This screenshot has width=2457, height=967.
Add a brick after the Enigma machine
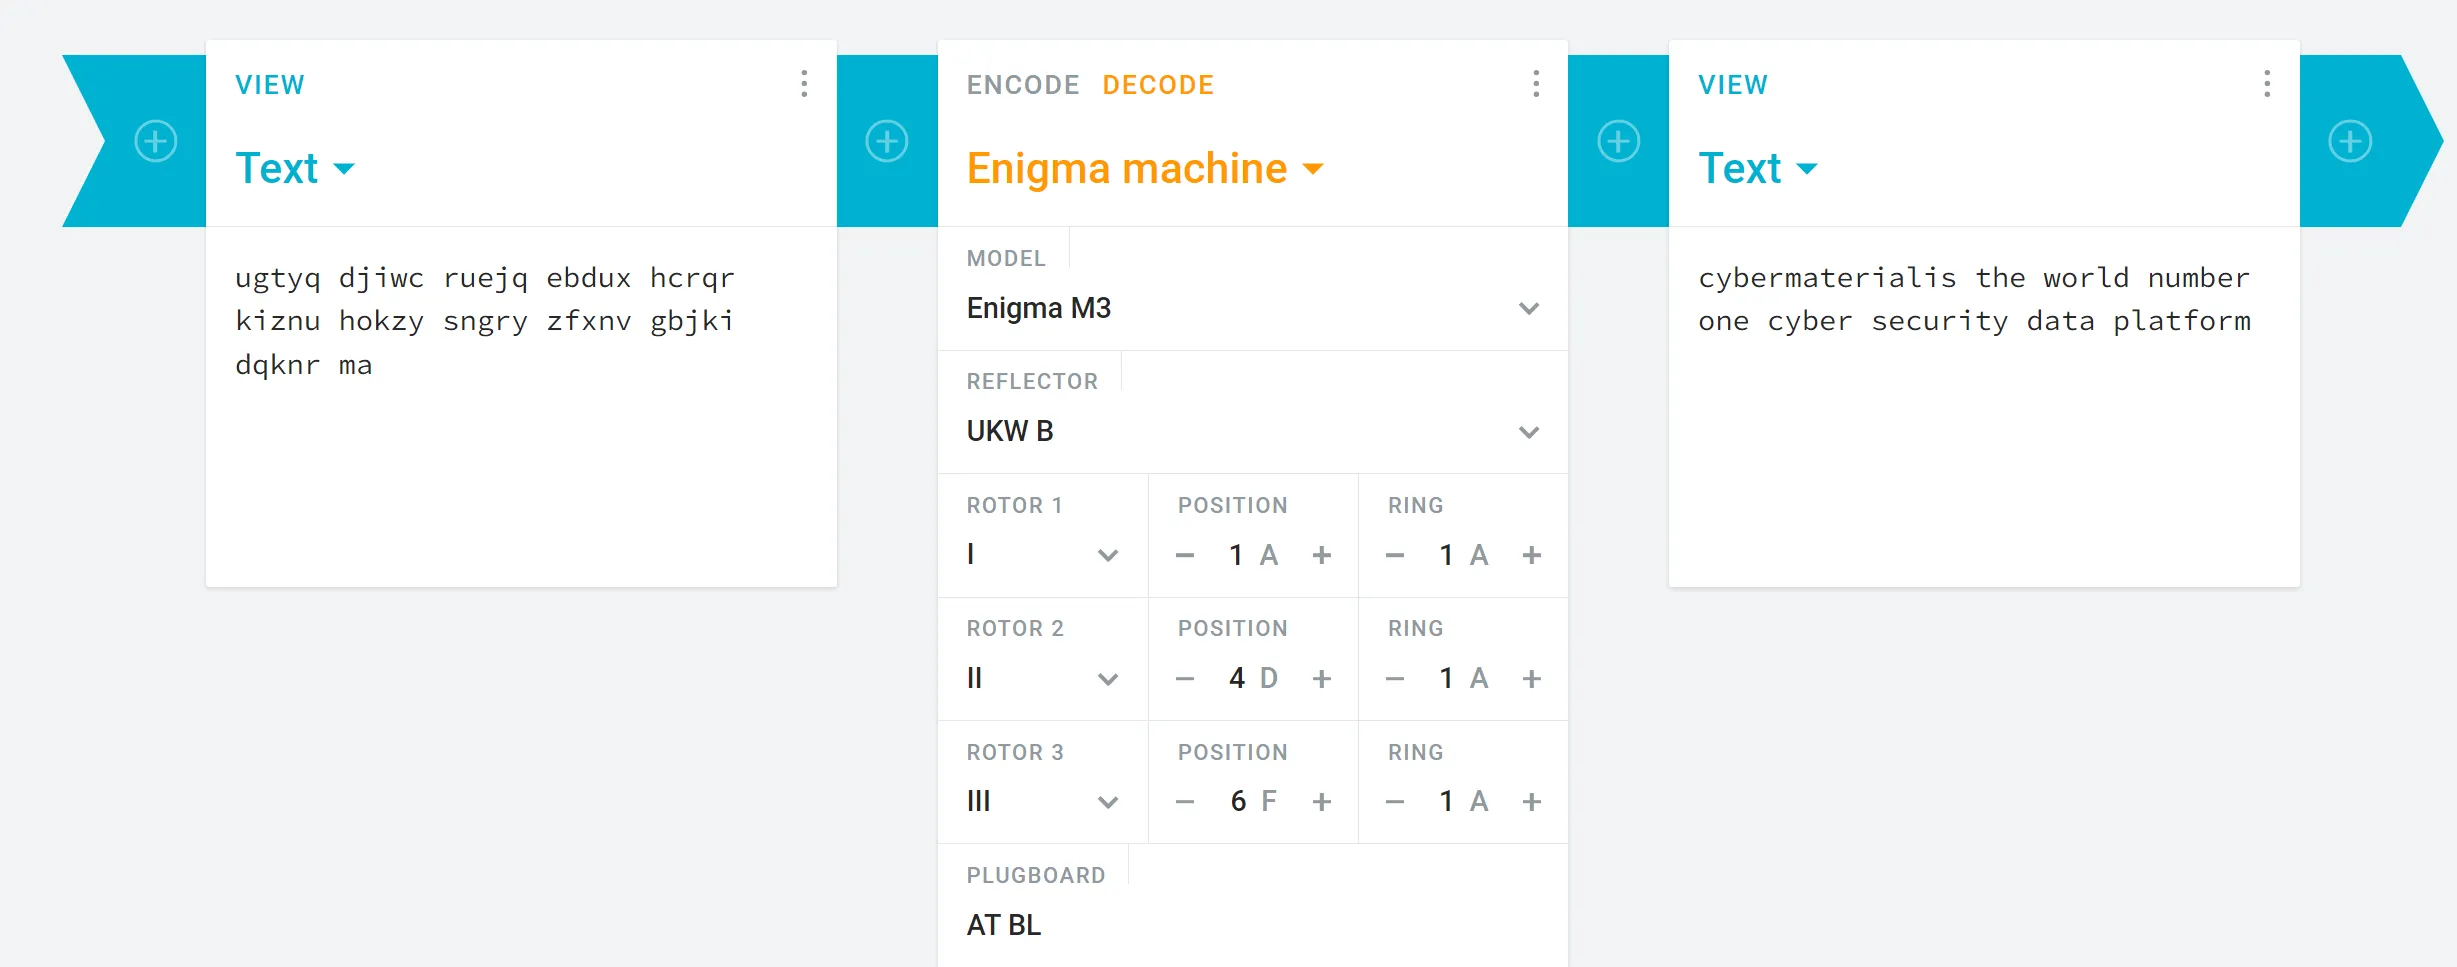[x=1618, y=141]
